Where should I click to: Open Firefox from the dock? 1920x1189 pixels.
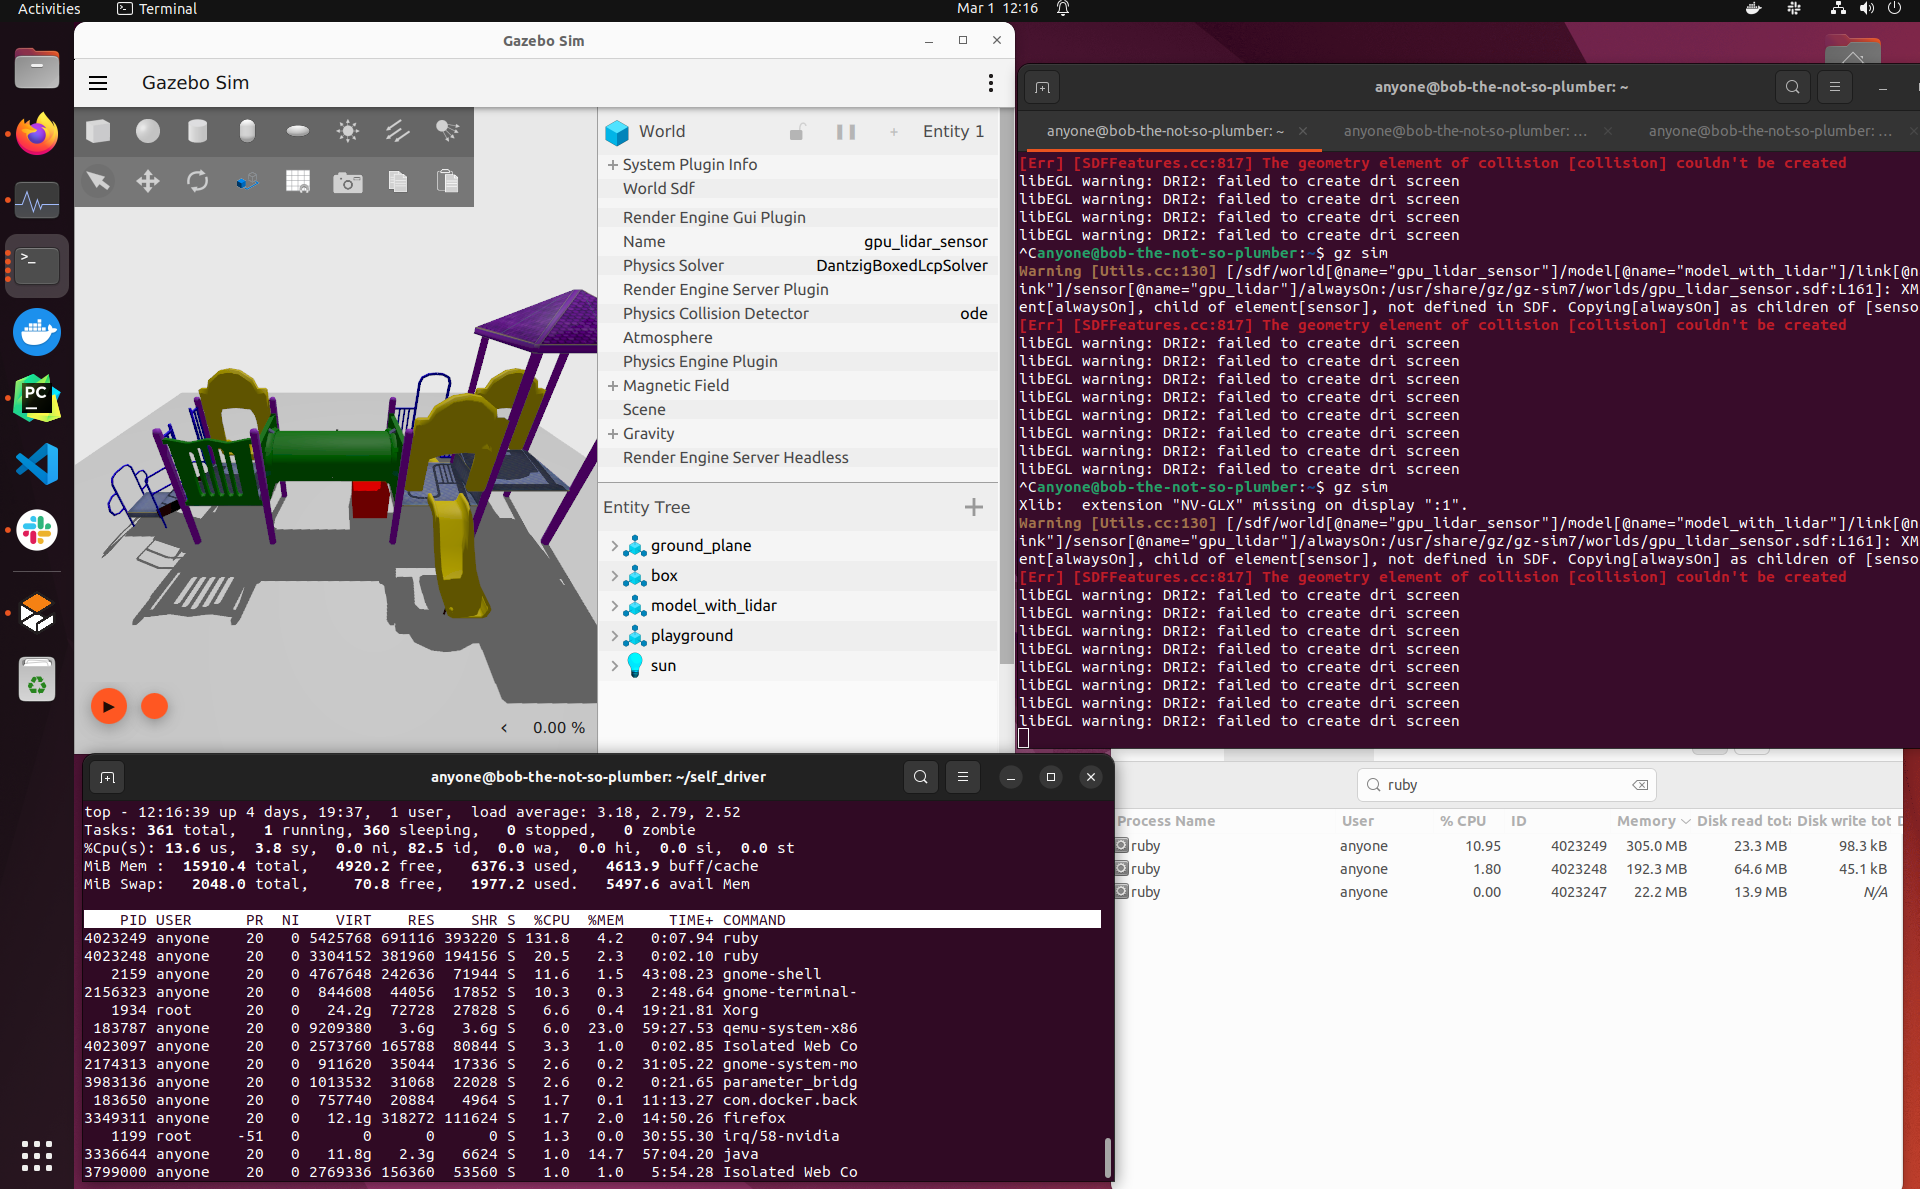(x=36, y=133)
